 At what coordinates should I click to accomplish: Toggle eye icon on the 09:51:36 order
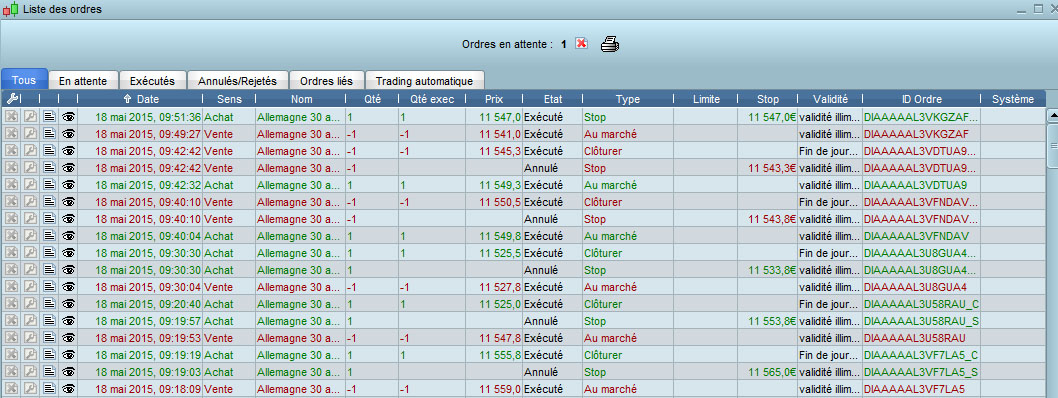point(68,117)
